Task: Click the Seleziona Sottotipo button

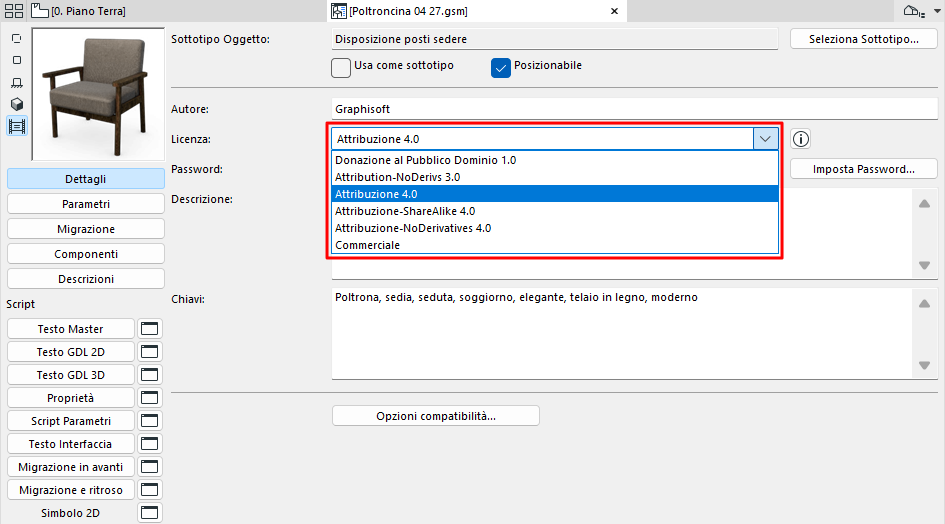Action: [864, 39]
